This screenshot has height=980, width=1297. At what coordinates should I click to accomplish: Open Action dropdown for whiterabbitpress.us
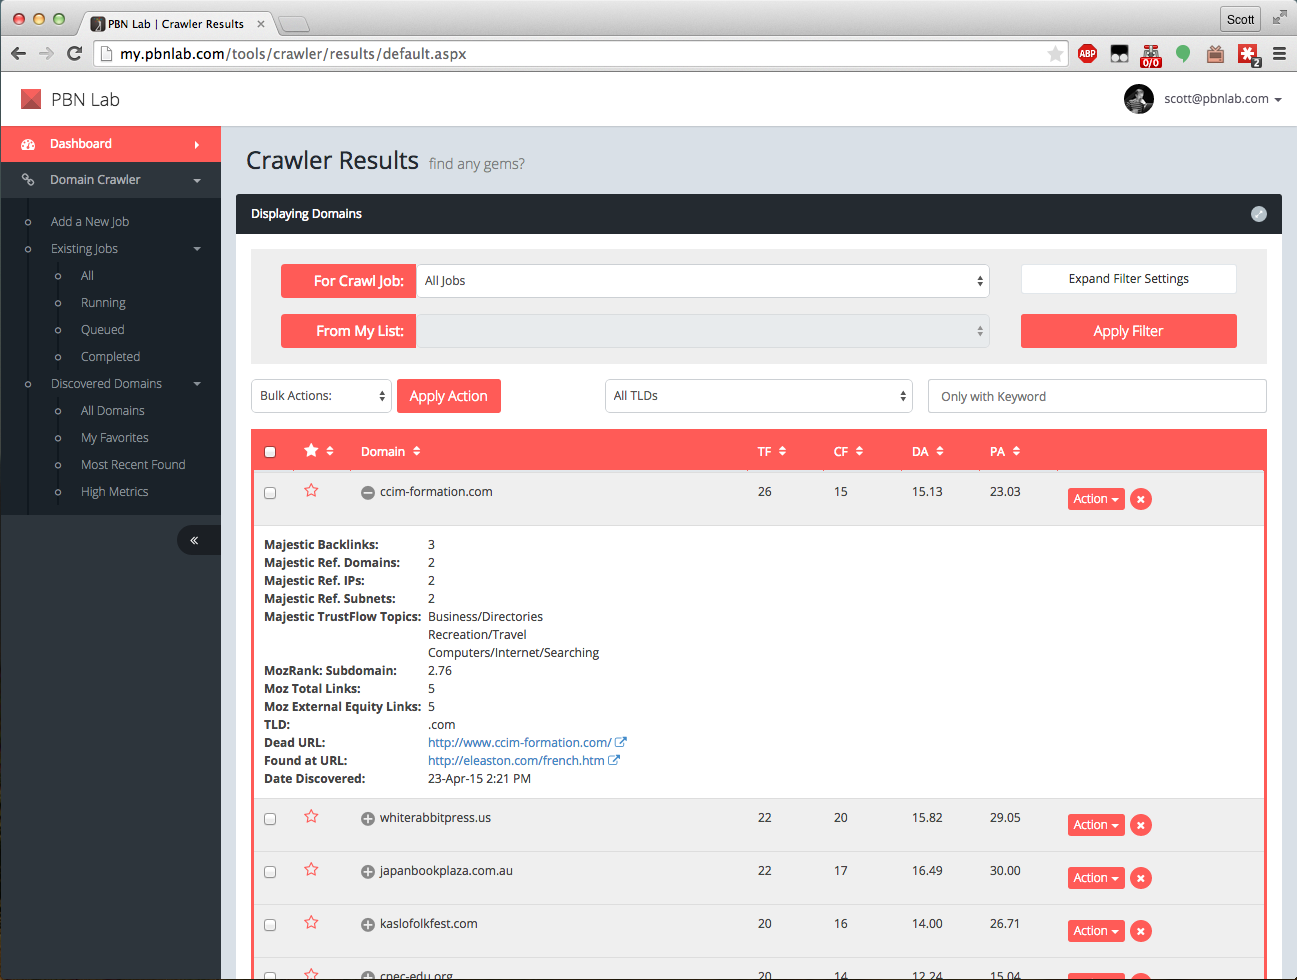[x=1096, y=825]
